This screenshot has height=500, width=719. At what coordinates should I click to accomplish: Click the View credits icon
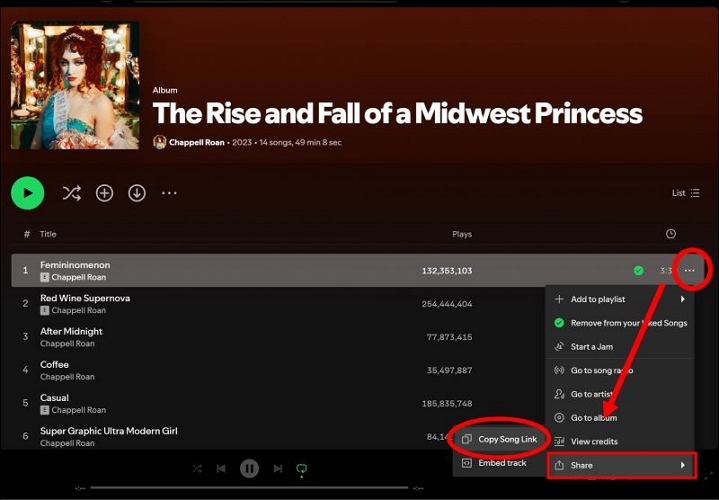pos(559,441)
